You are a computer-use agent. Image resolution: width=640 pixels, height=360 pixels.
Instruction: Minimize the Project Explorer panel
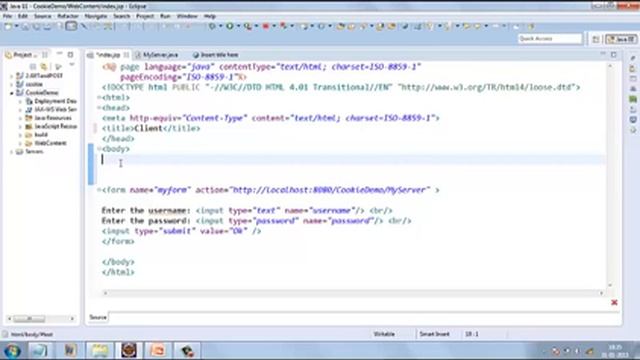60,54
